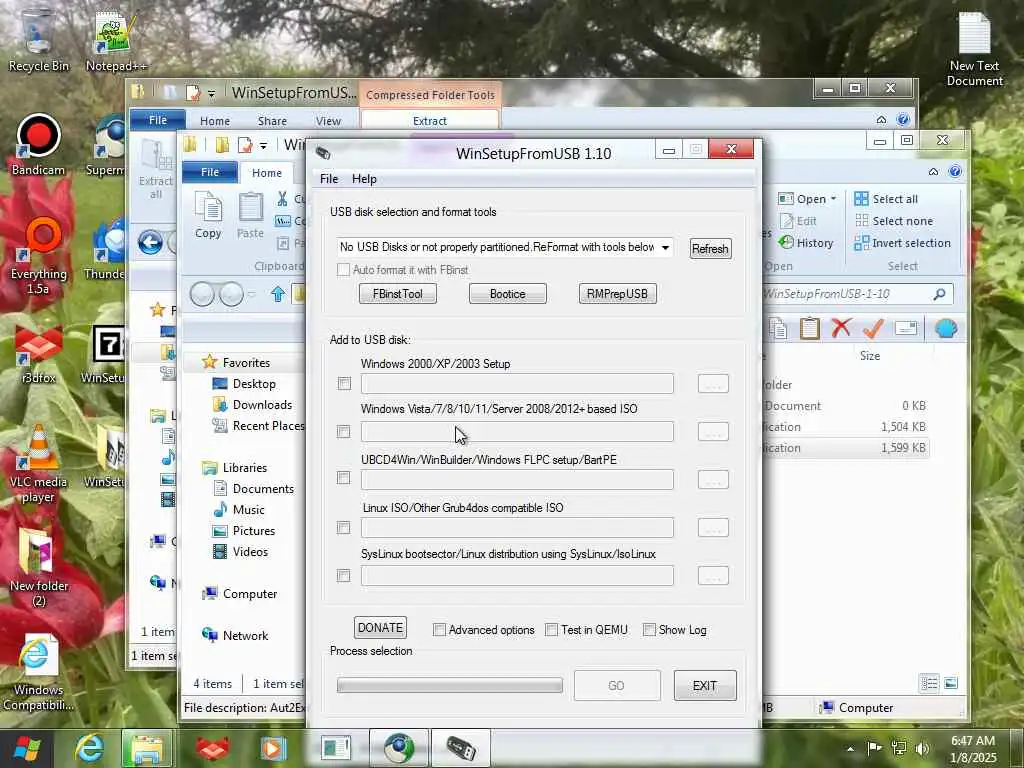
Task: Open Everything 1.5a desktop shortcut
Action: [x=38, y=256]
